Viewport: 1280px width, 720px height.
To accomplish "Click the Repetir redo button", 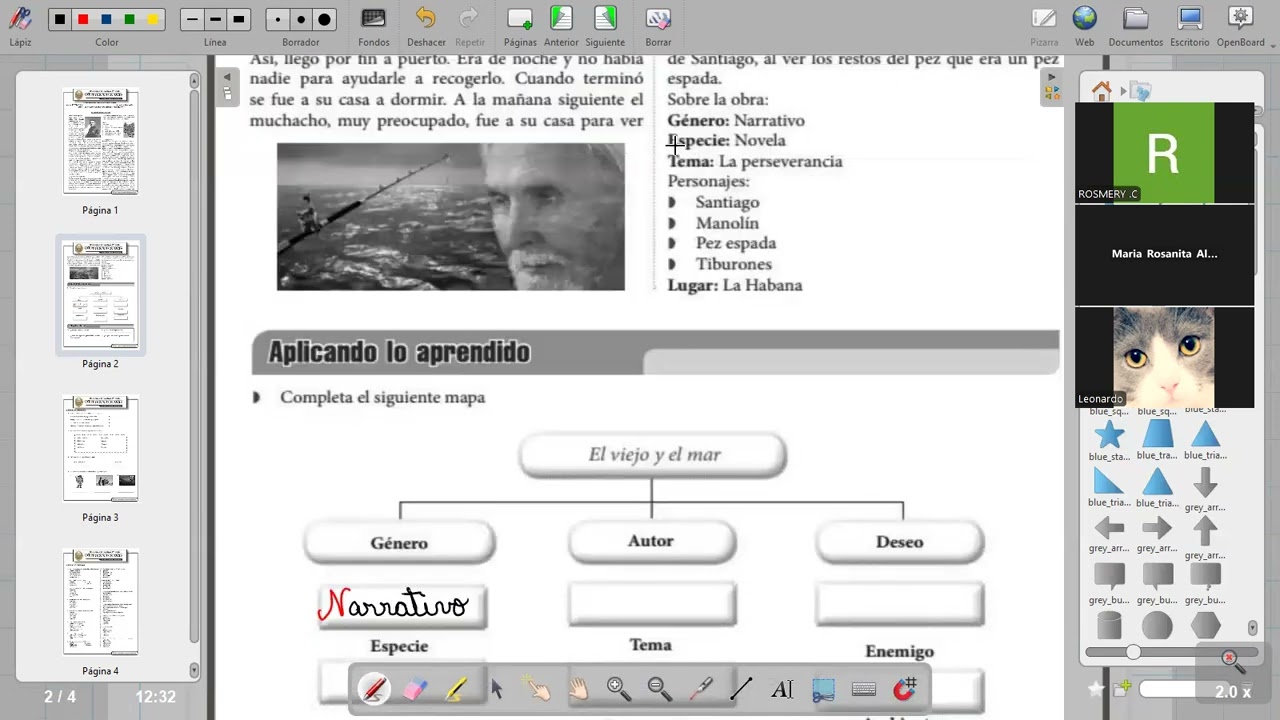I will coord(469,25).
